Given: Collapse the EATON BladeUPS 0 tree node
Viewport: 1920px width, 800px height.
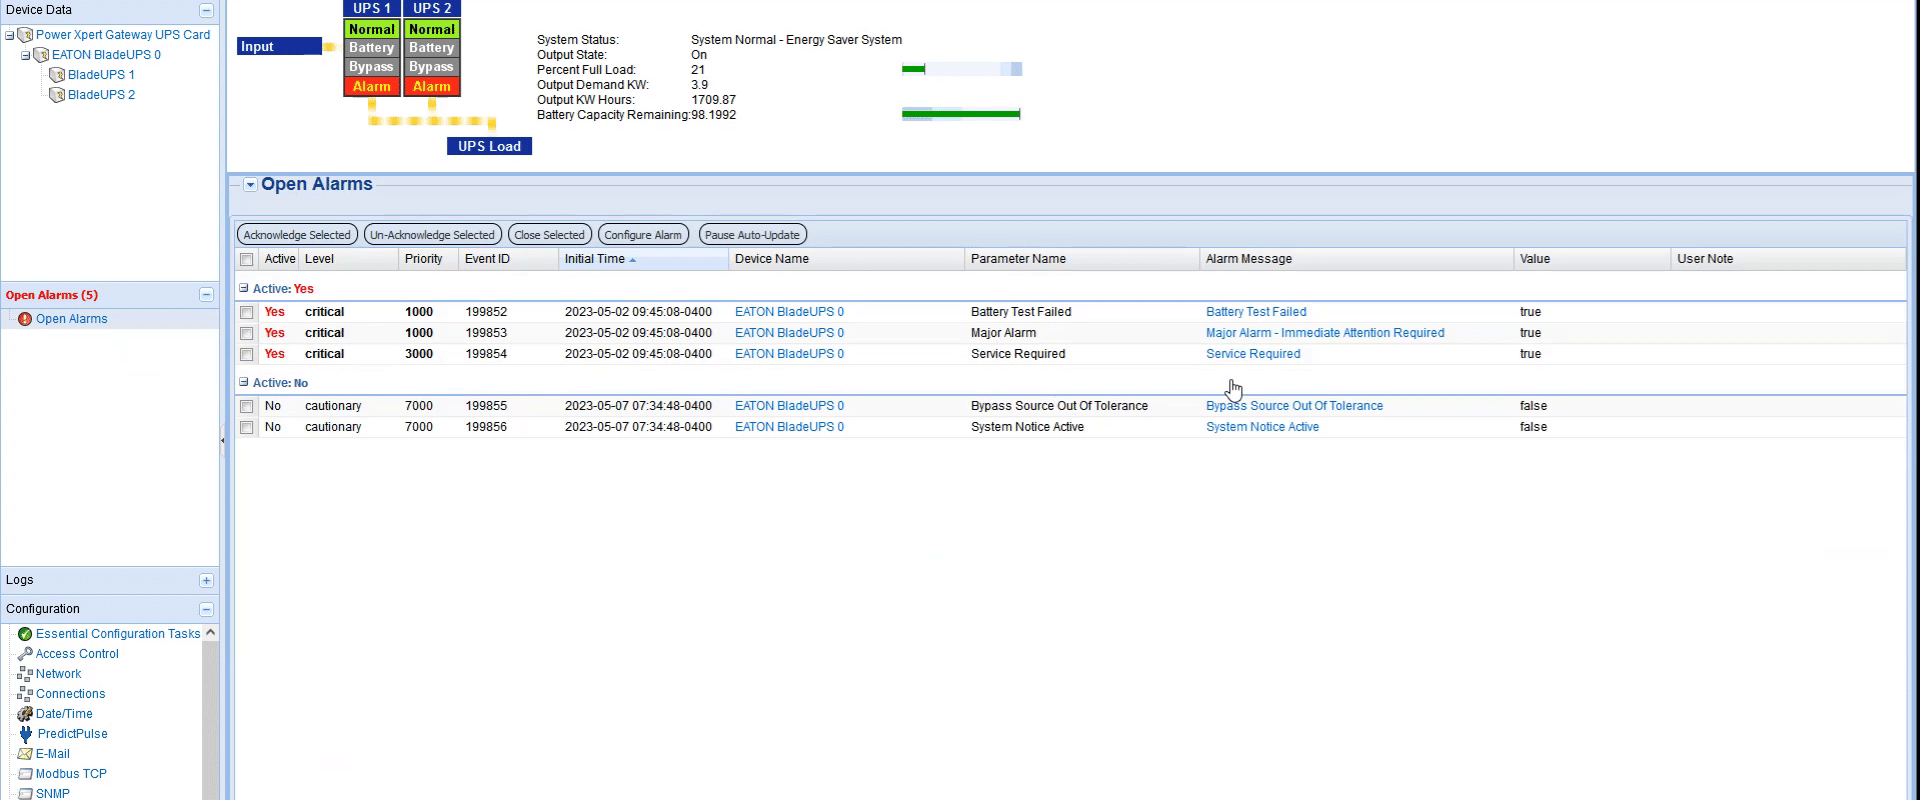Looking at the screenshot, I should click(25, 55).
